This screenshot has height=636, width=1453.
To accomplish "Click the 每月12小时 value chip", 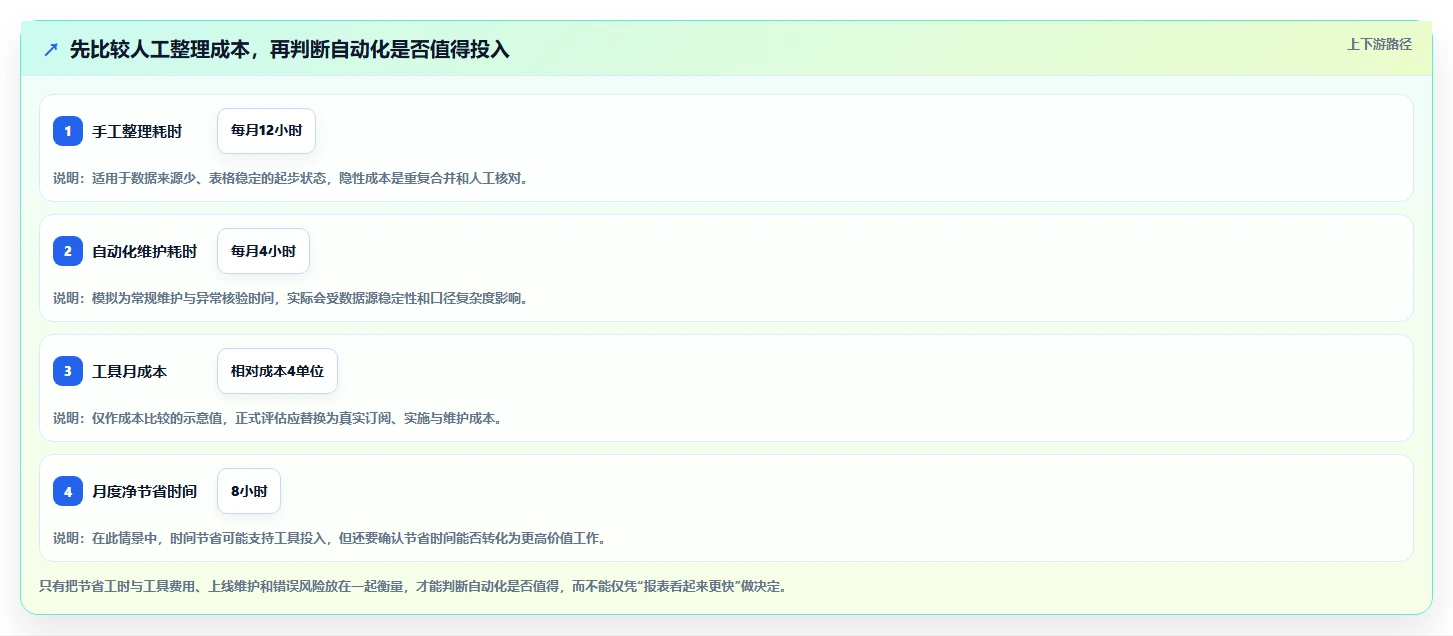I will coord(266,131).
